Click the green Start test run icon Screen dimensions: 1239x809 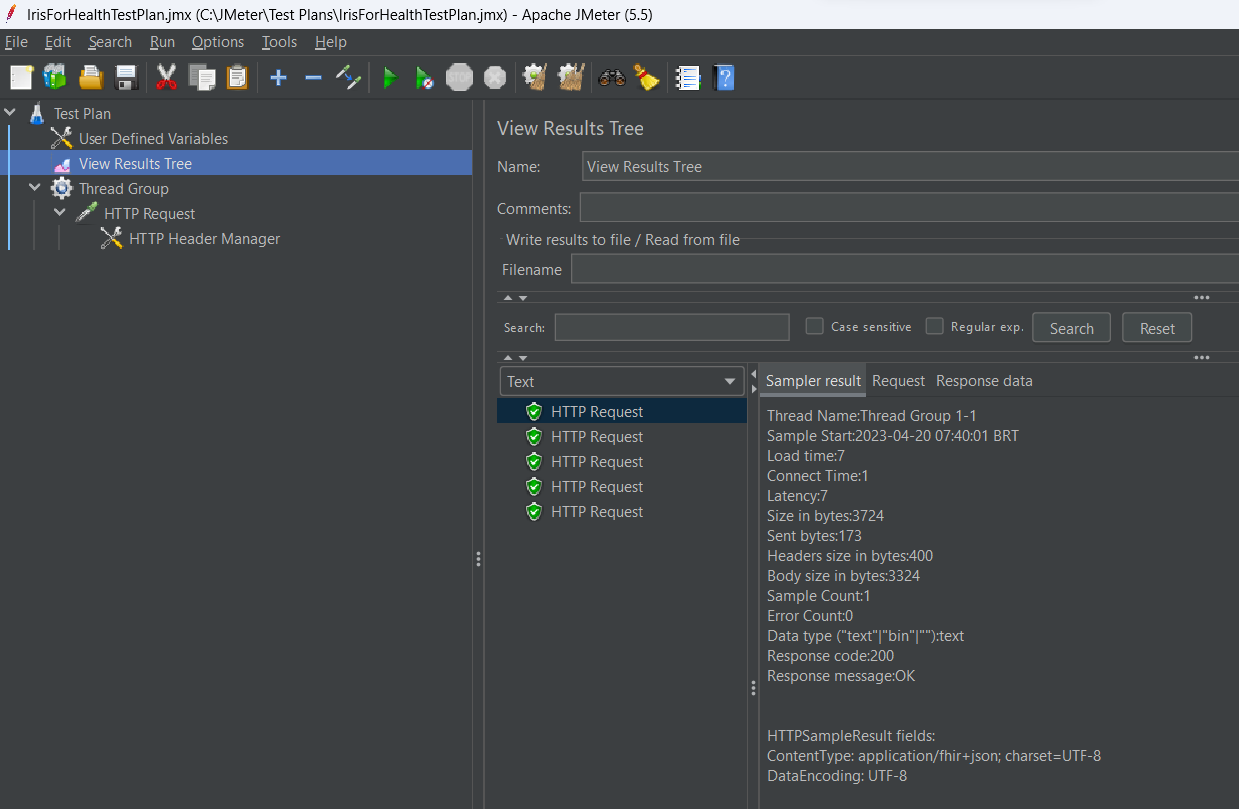click(x=390, y=78)
